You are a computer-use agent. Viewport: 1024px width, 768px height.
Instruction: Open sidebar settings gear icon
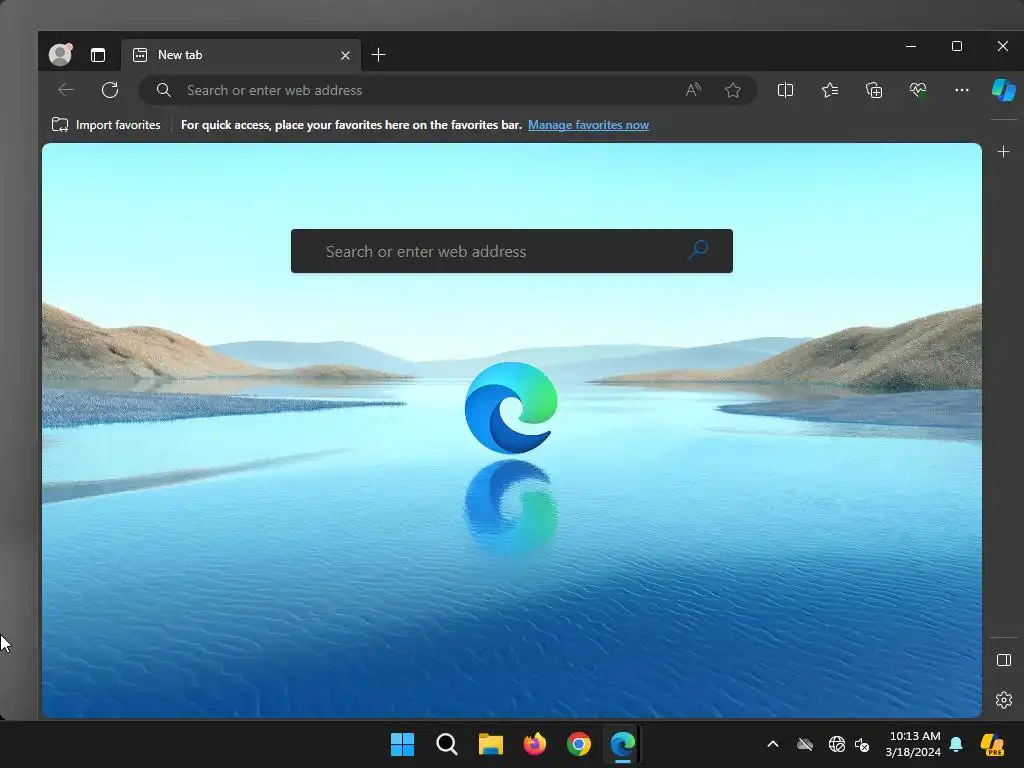[x=1004, y=700]
